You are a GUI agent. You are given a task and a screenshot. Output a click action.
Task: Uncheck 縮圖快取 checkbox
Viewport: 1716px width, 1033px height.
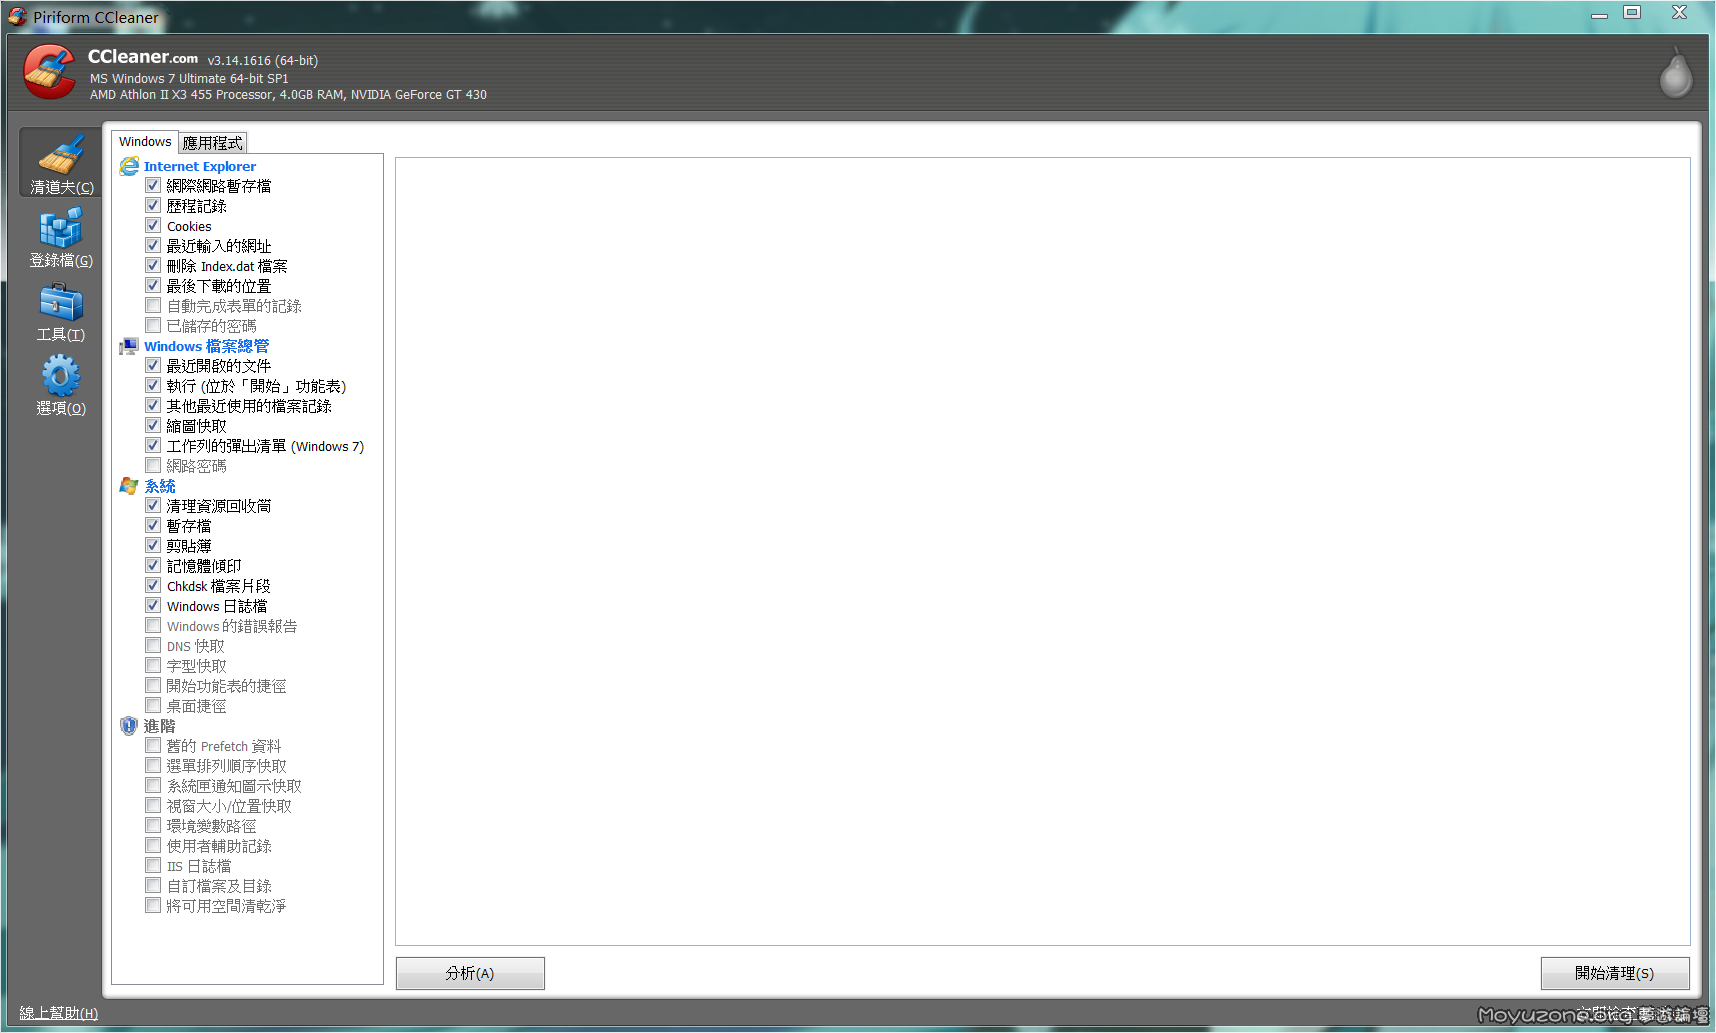[x=153, y=425]
